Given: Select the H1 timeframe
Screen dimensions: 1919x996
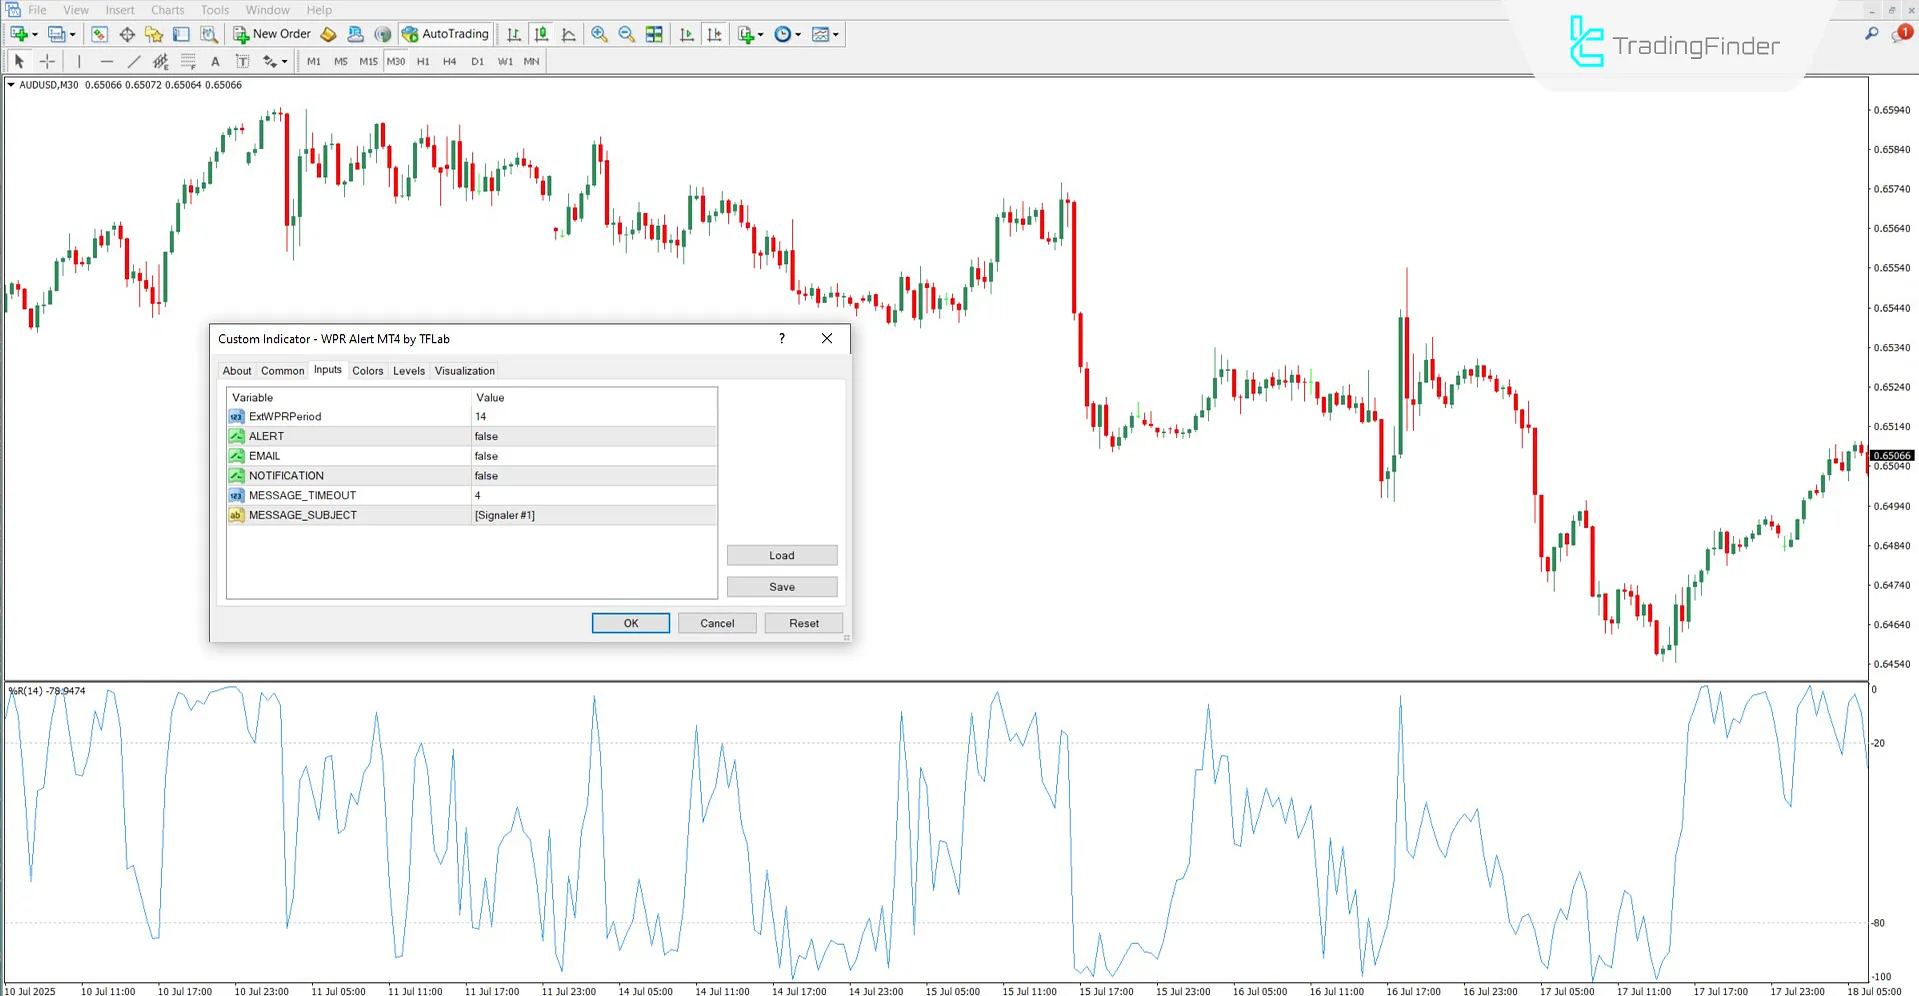Looking at the screenshot, I should [423, 61].
